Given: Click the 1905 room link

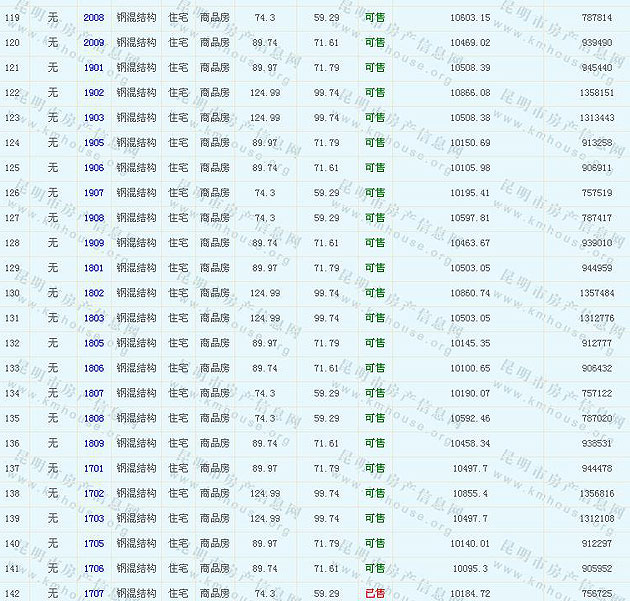Looking at the screenshot, I should 93,143.
